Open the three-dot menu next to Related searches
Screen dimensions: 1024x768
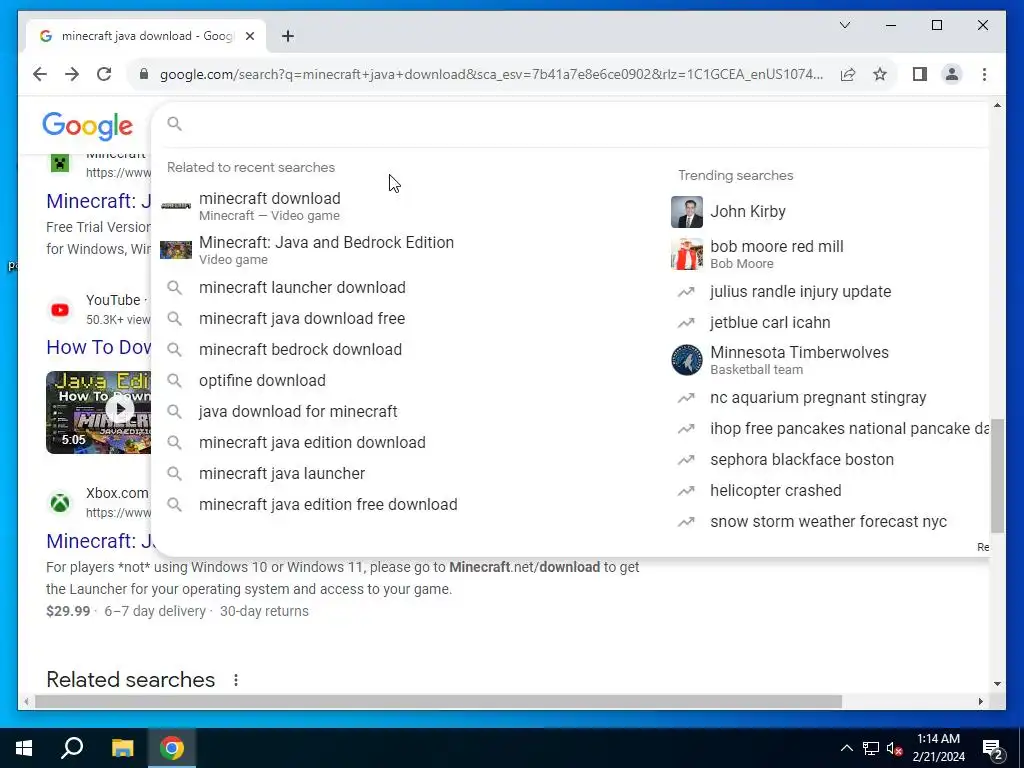click(x=236, y=680)
